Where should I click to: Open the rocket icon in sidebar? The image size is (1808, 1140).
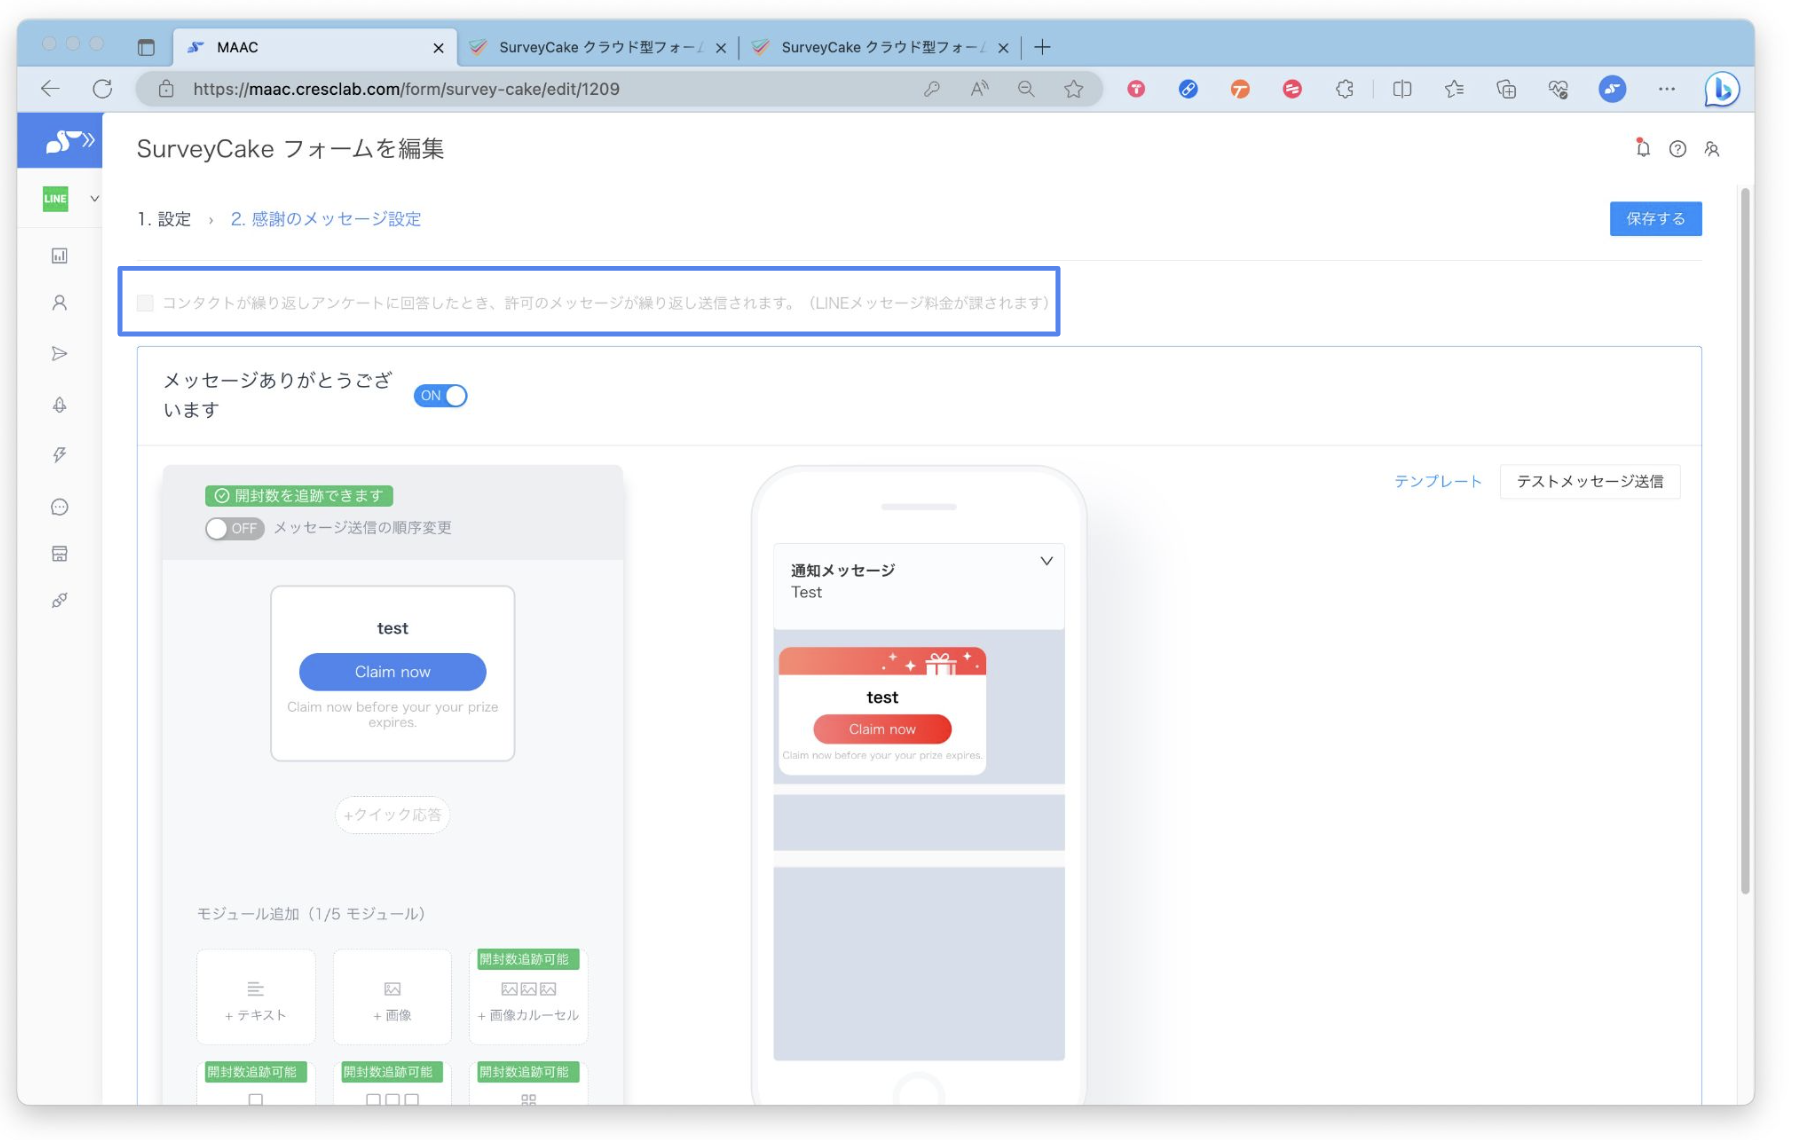pos(60,405)
